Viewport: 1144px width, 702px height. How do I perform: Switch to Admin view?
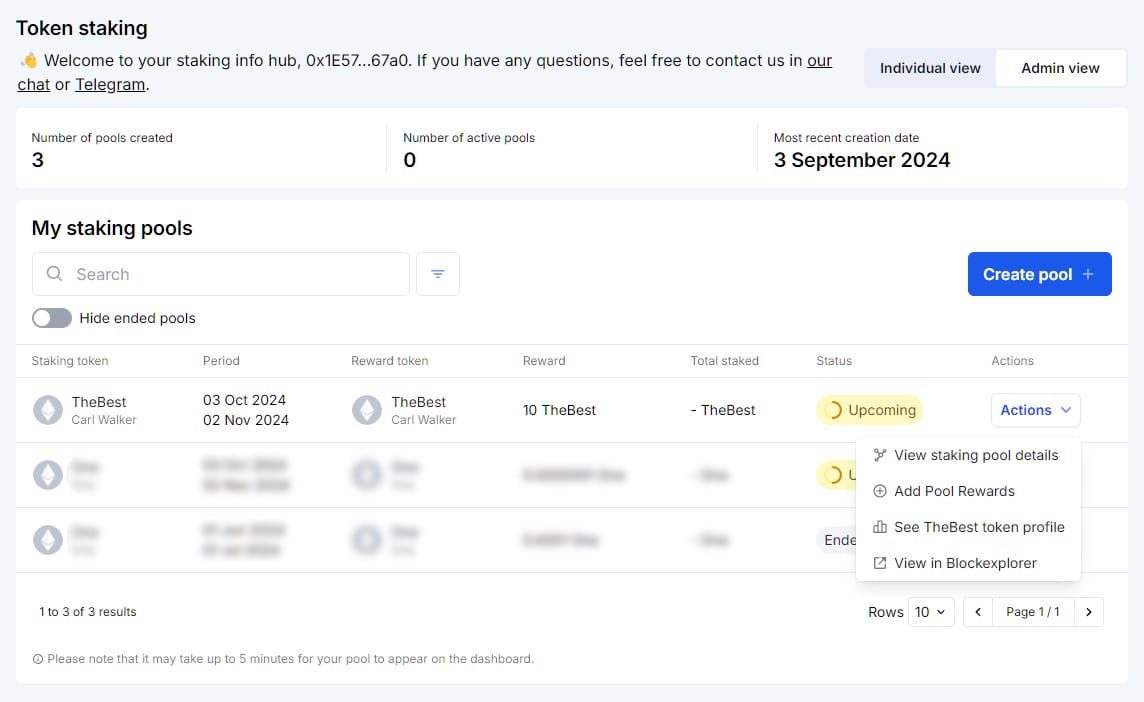click(1060, 68)
